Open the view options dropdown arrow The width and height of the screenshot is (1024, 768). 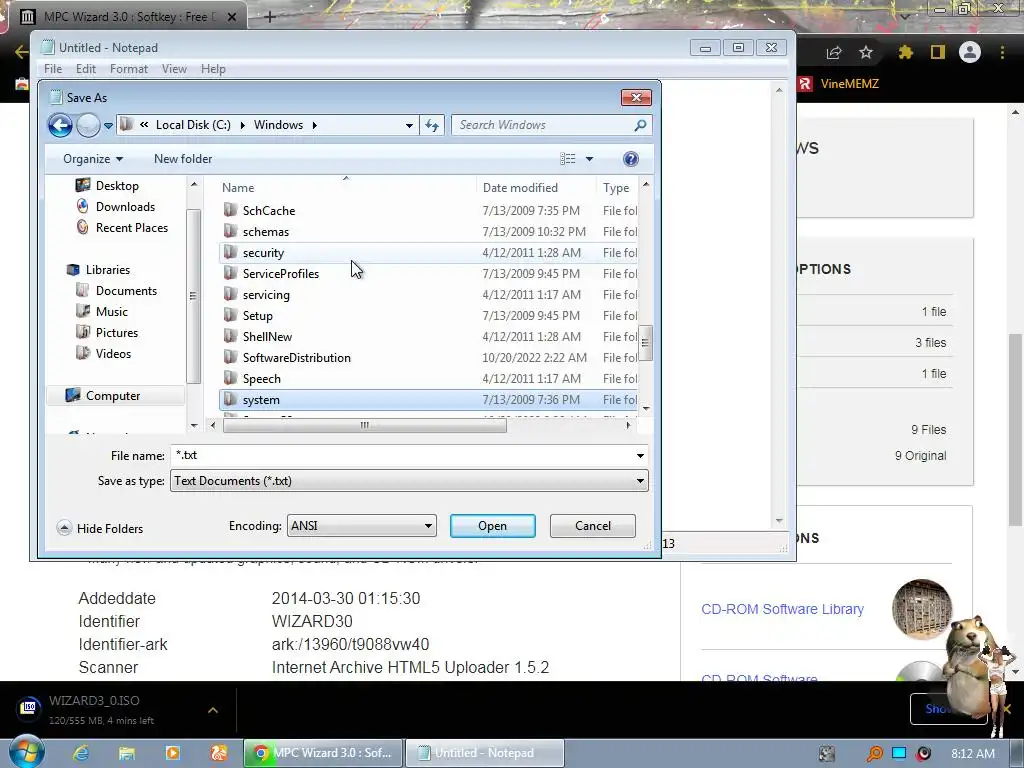click(589, 159)
